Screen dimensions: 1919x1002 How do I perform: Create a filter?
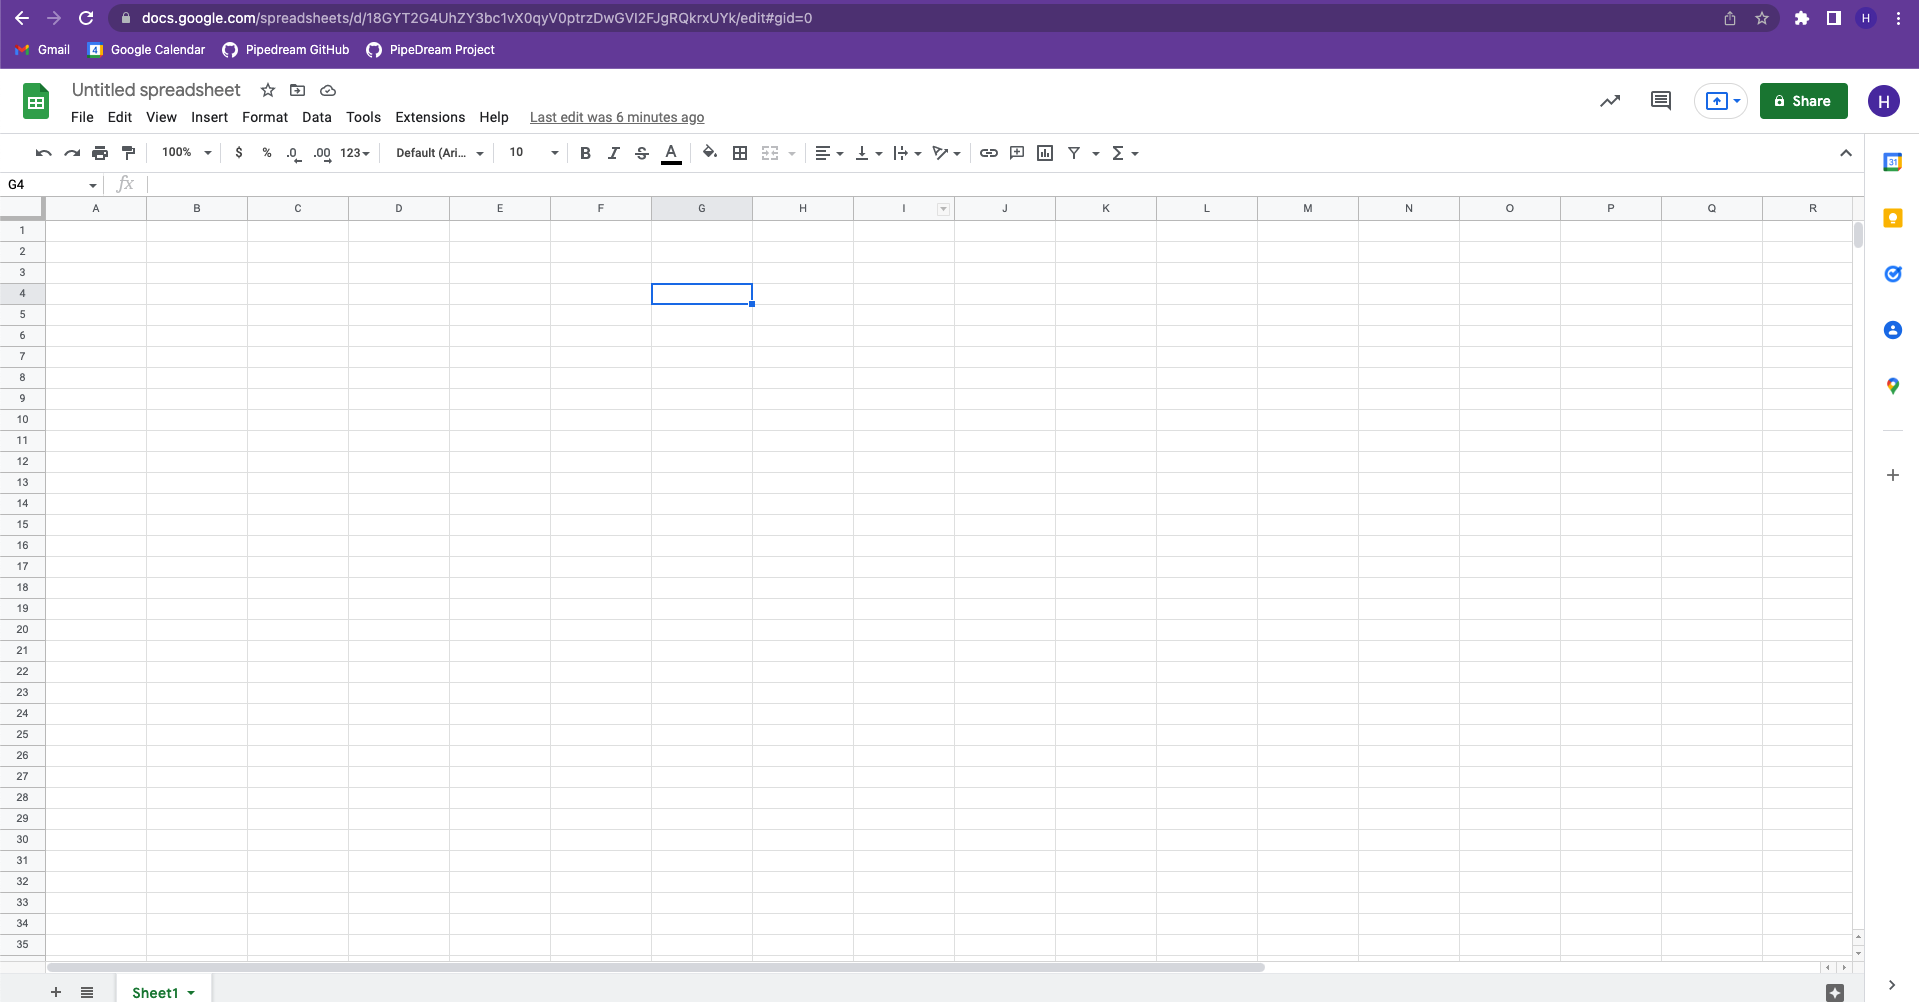[1074, 153]
